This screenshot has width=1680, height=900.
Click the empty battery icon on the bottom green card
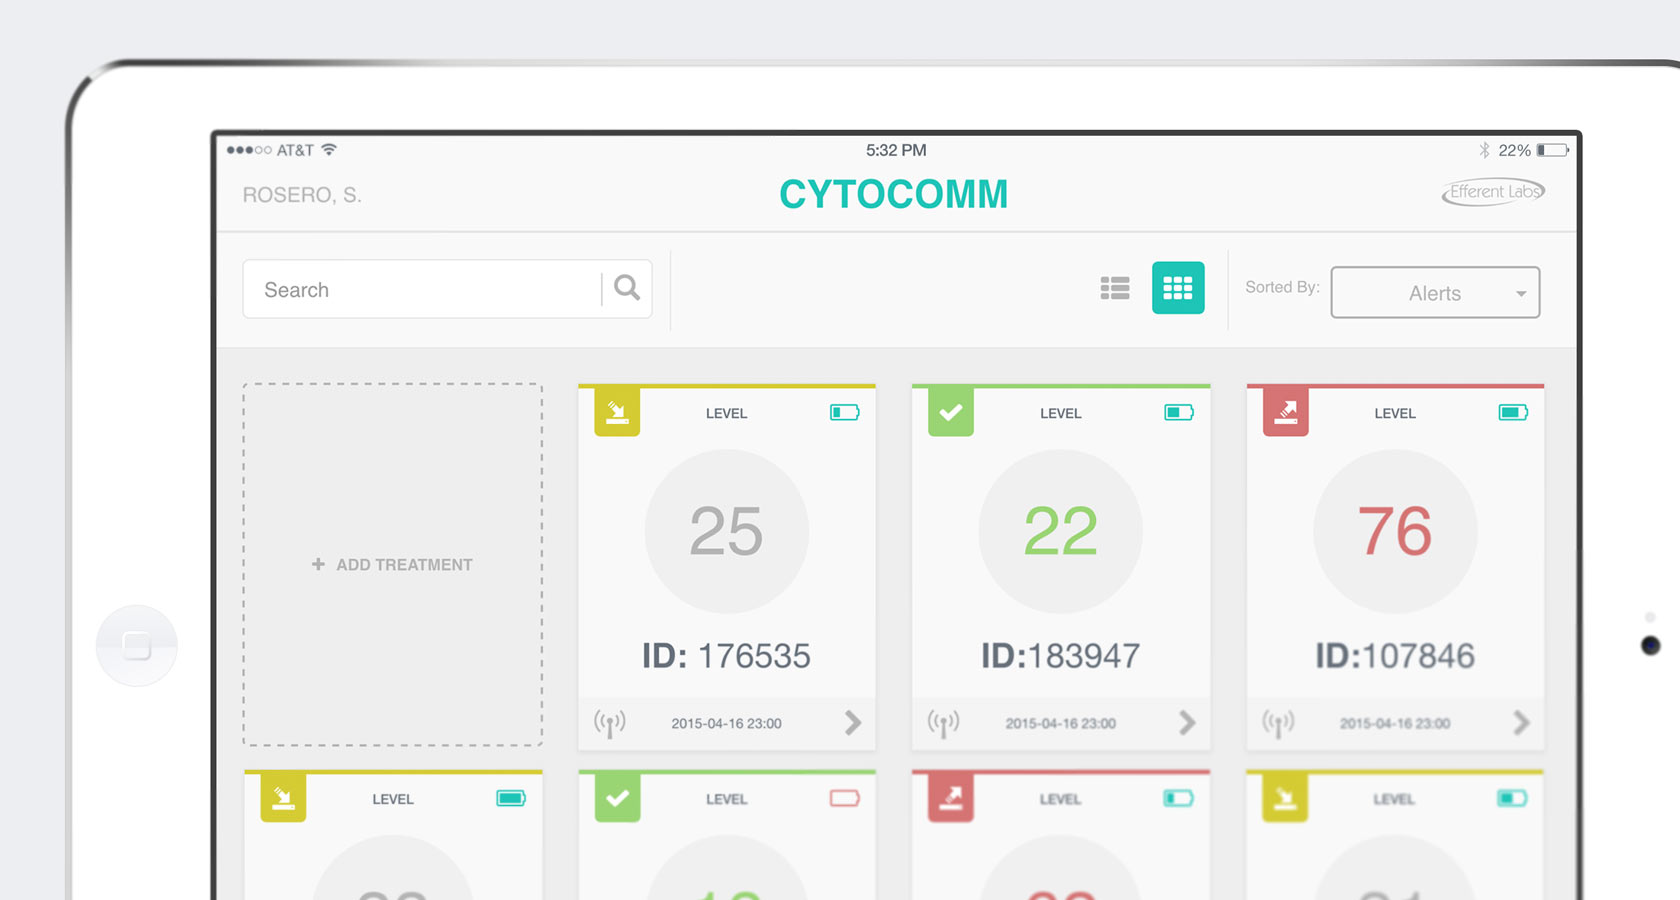point(845,798)
